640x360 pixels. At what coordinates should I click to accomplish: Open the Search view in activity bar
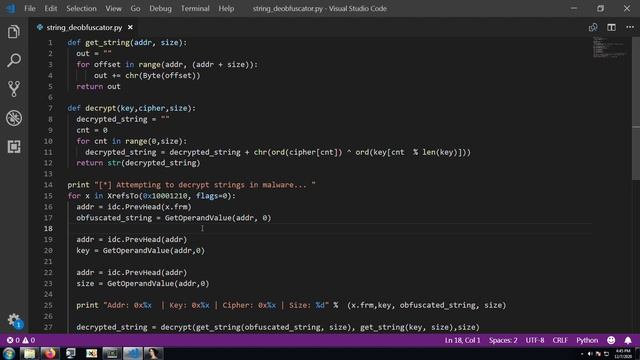[x=13, y=60]
